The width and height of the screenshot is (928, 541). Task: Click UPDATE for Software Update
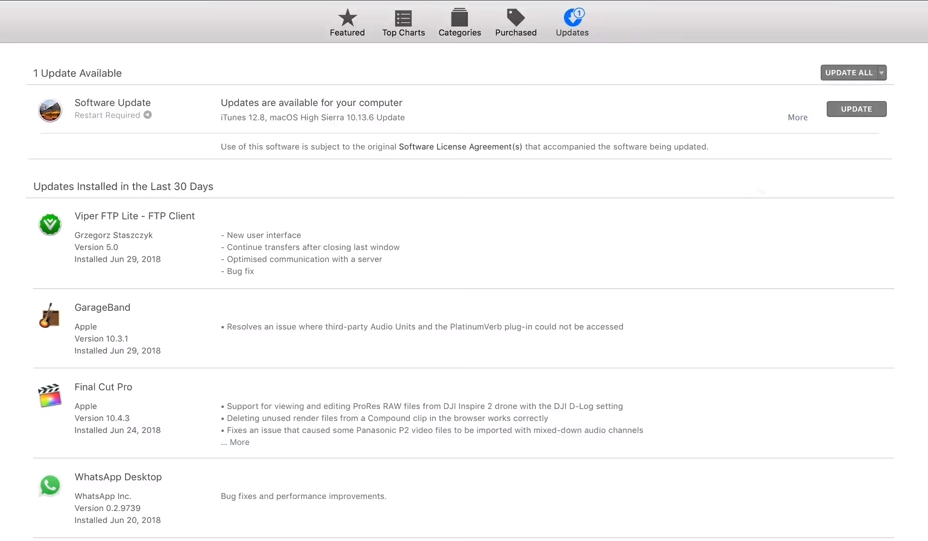tap(856, 109)
